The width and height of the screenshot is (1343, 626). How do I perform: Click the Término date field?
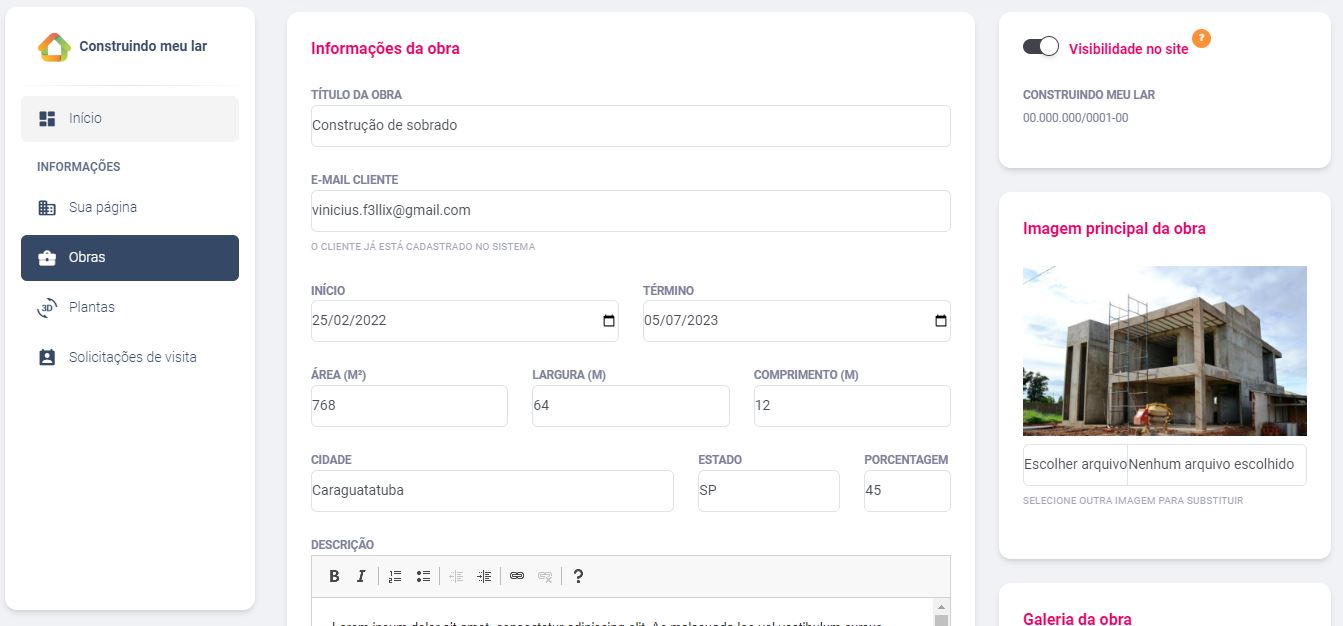[x=797, y=321]
